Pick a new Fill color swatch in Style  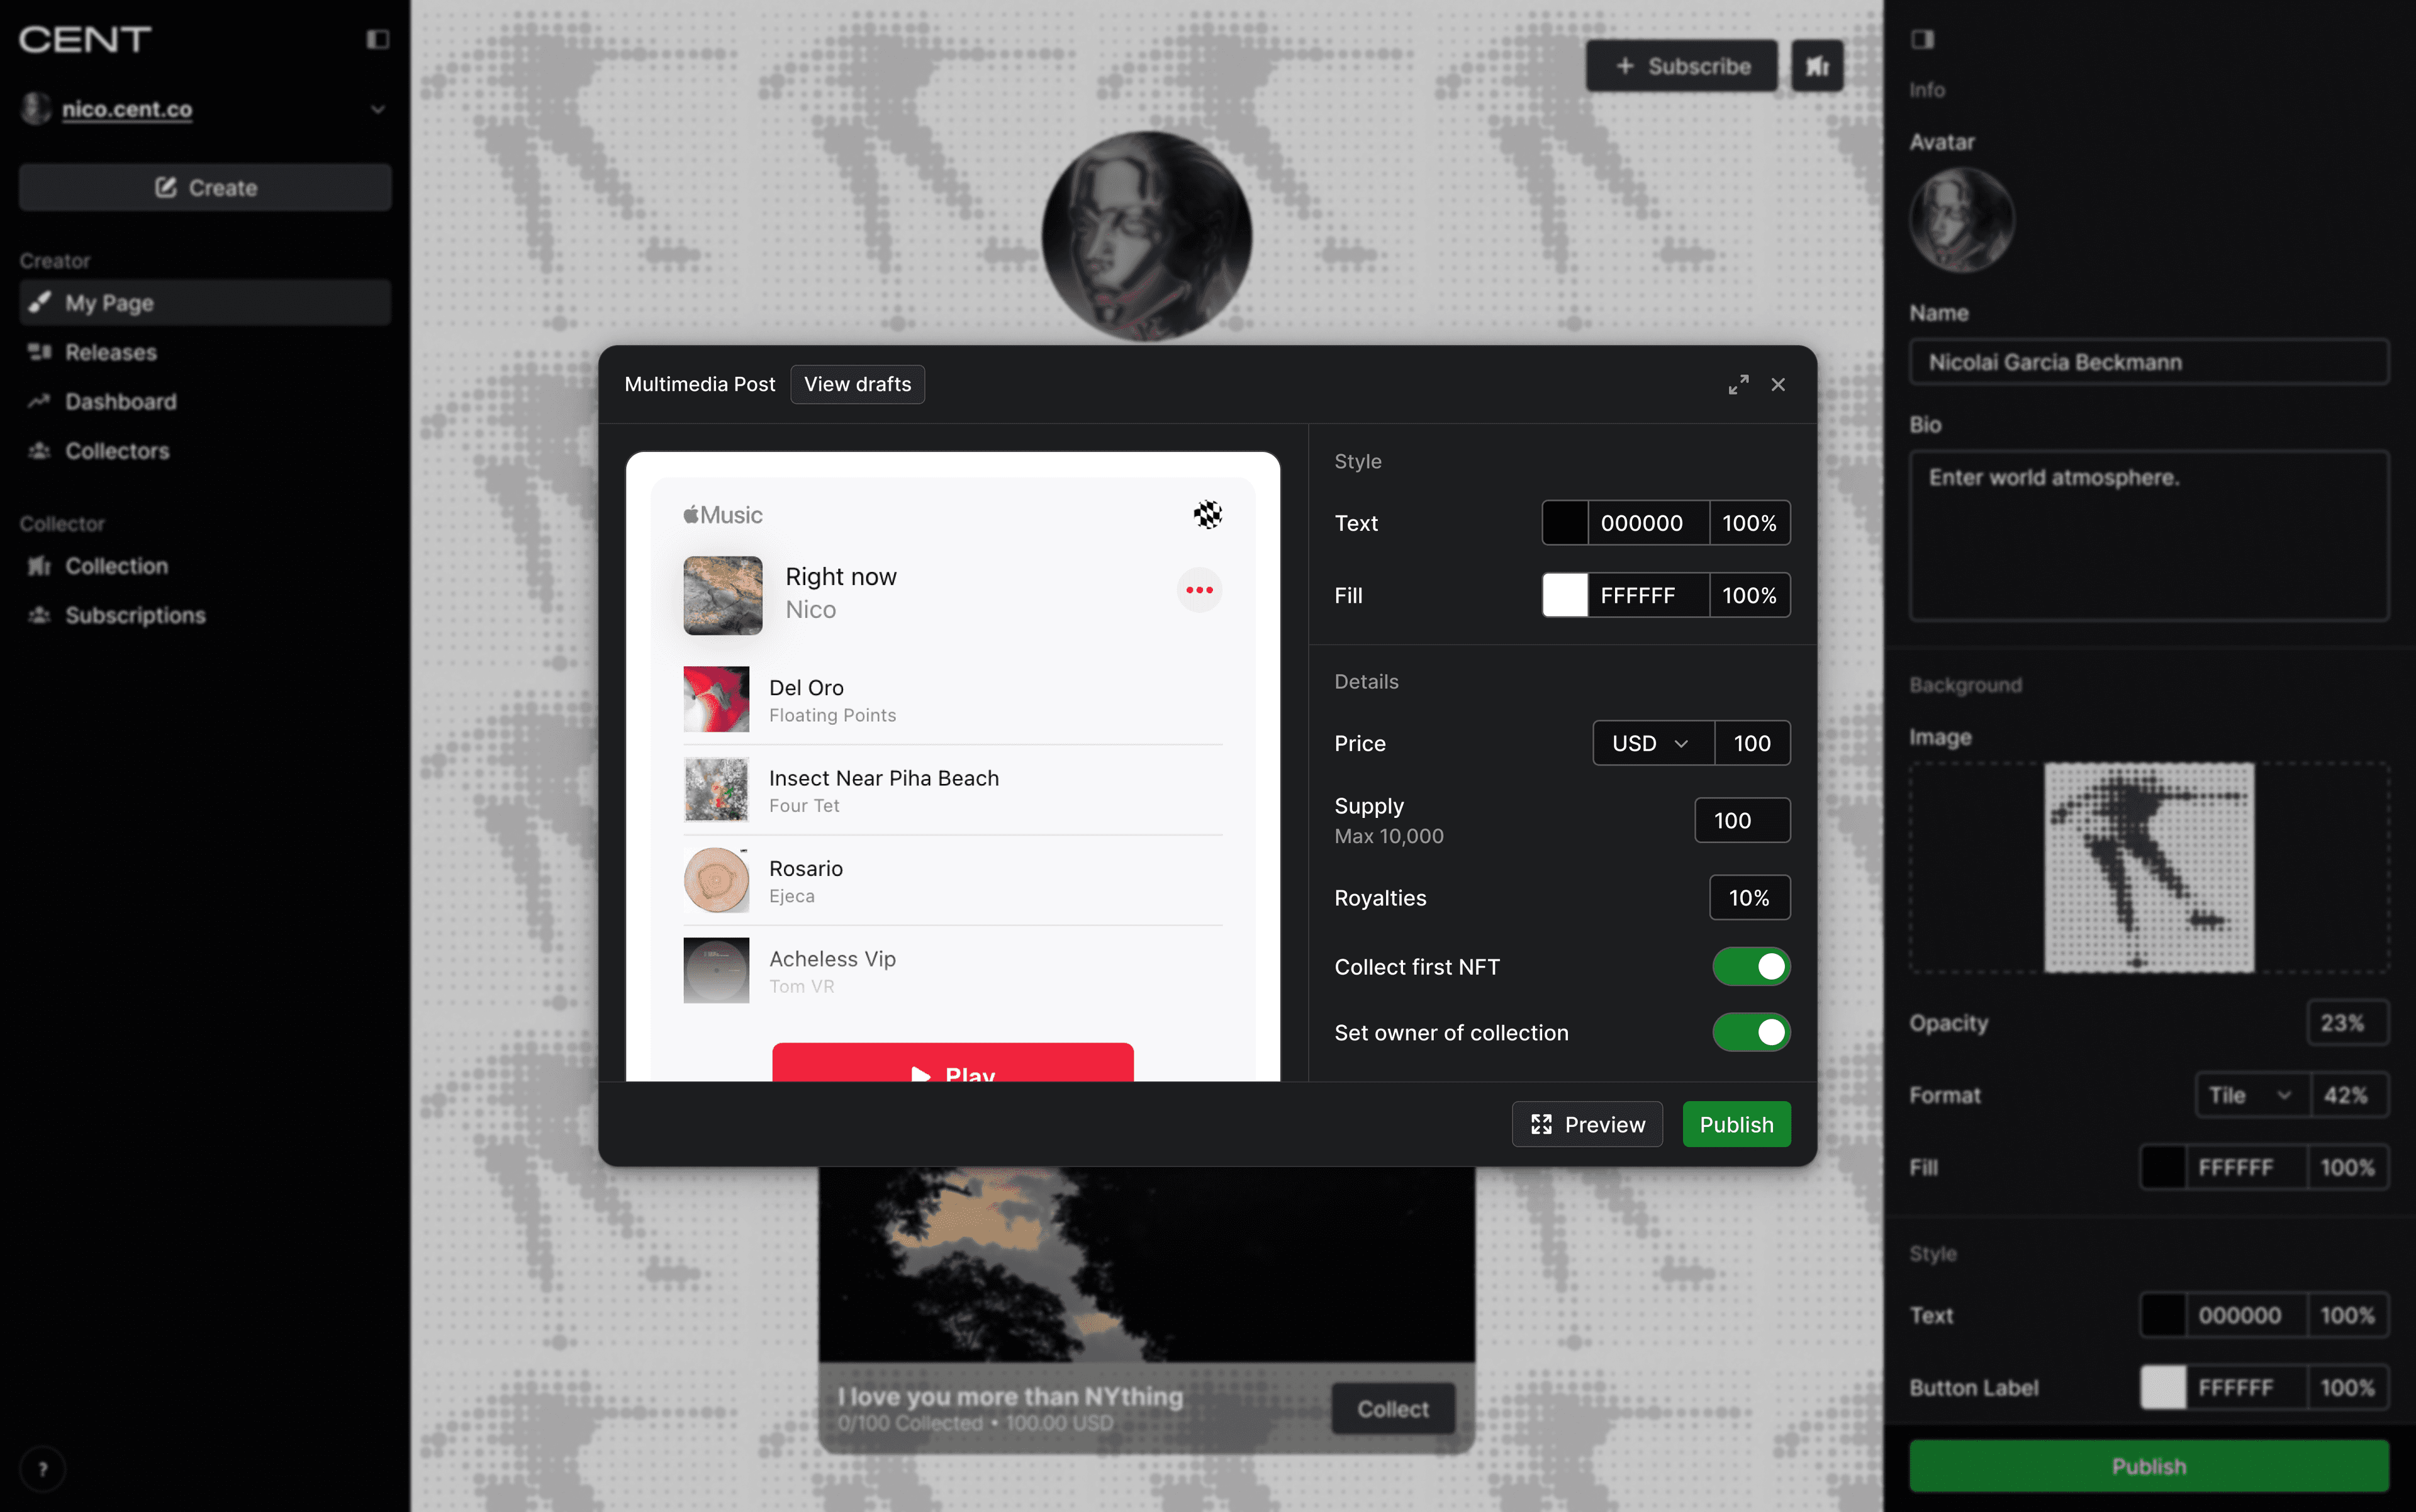pyautogui.click(x=1566, y=595)
